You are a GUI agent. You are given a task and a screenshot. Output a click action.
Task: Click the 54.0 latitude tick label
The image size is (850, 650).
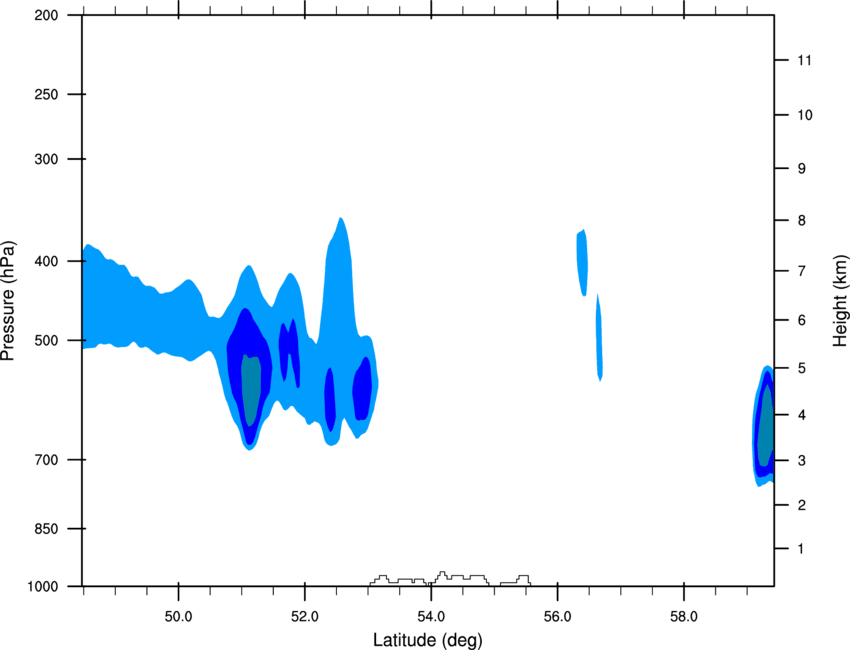pyautogui.click(x=431, y=617)
